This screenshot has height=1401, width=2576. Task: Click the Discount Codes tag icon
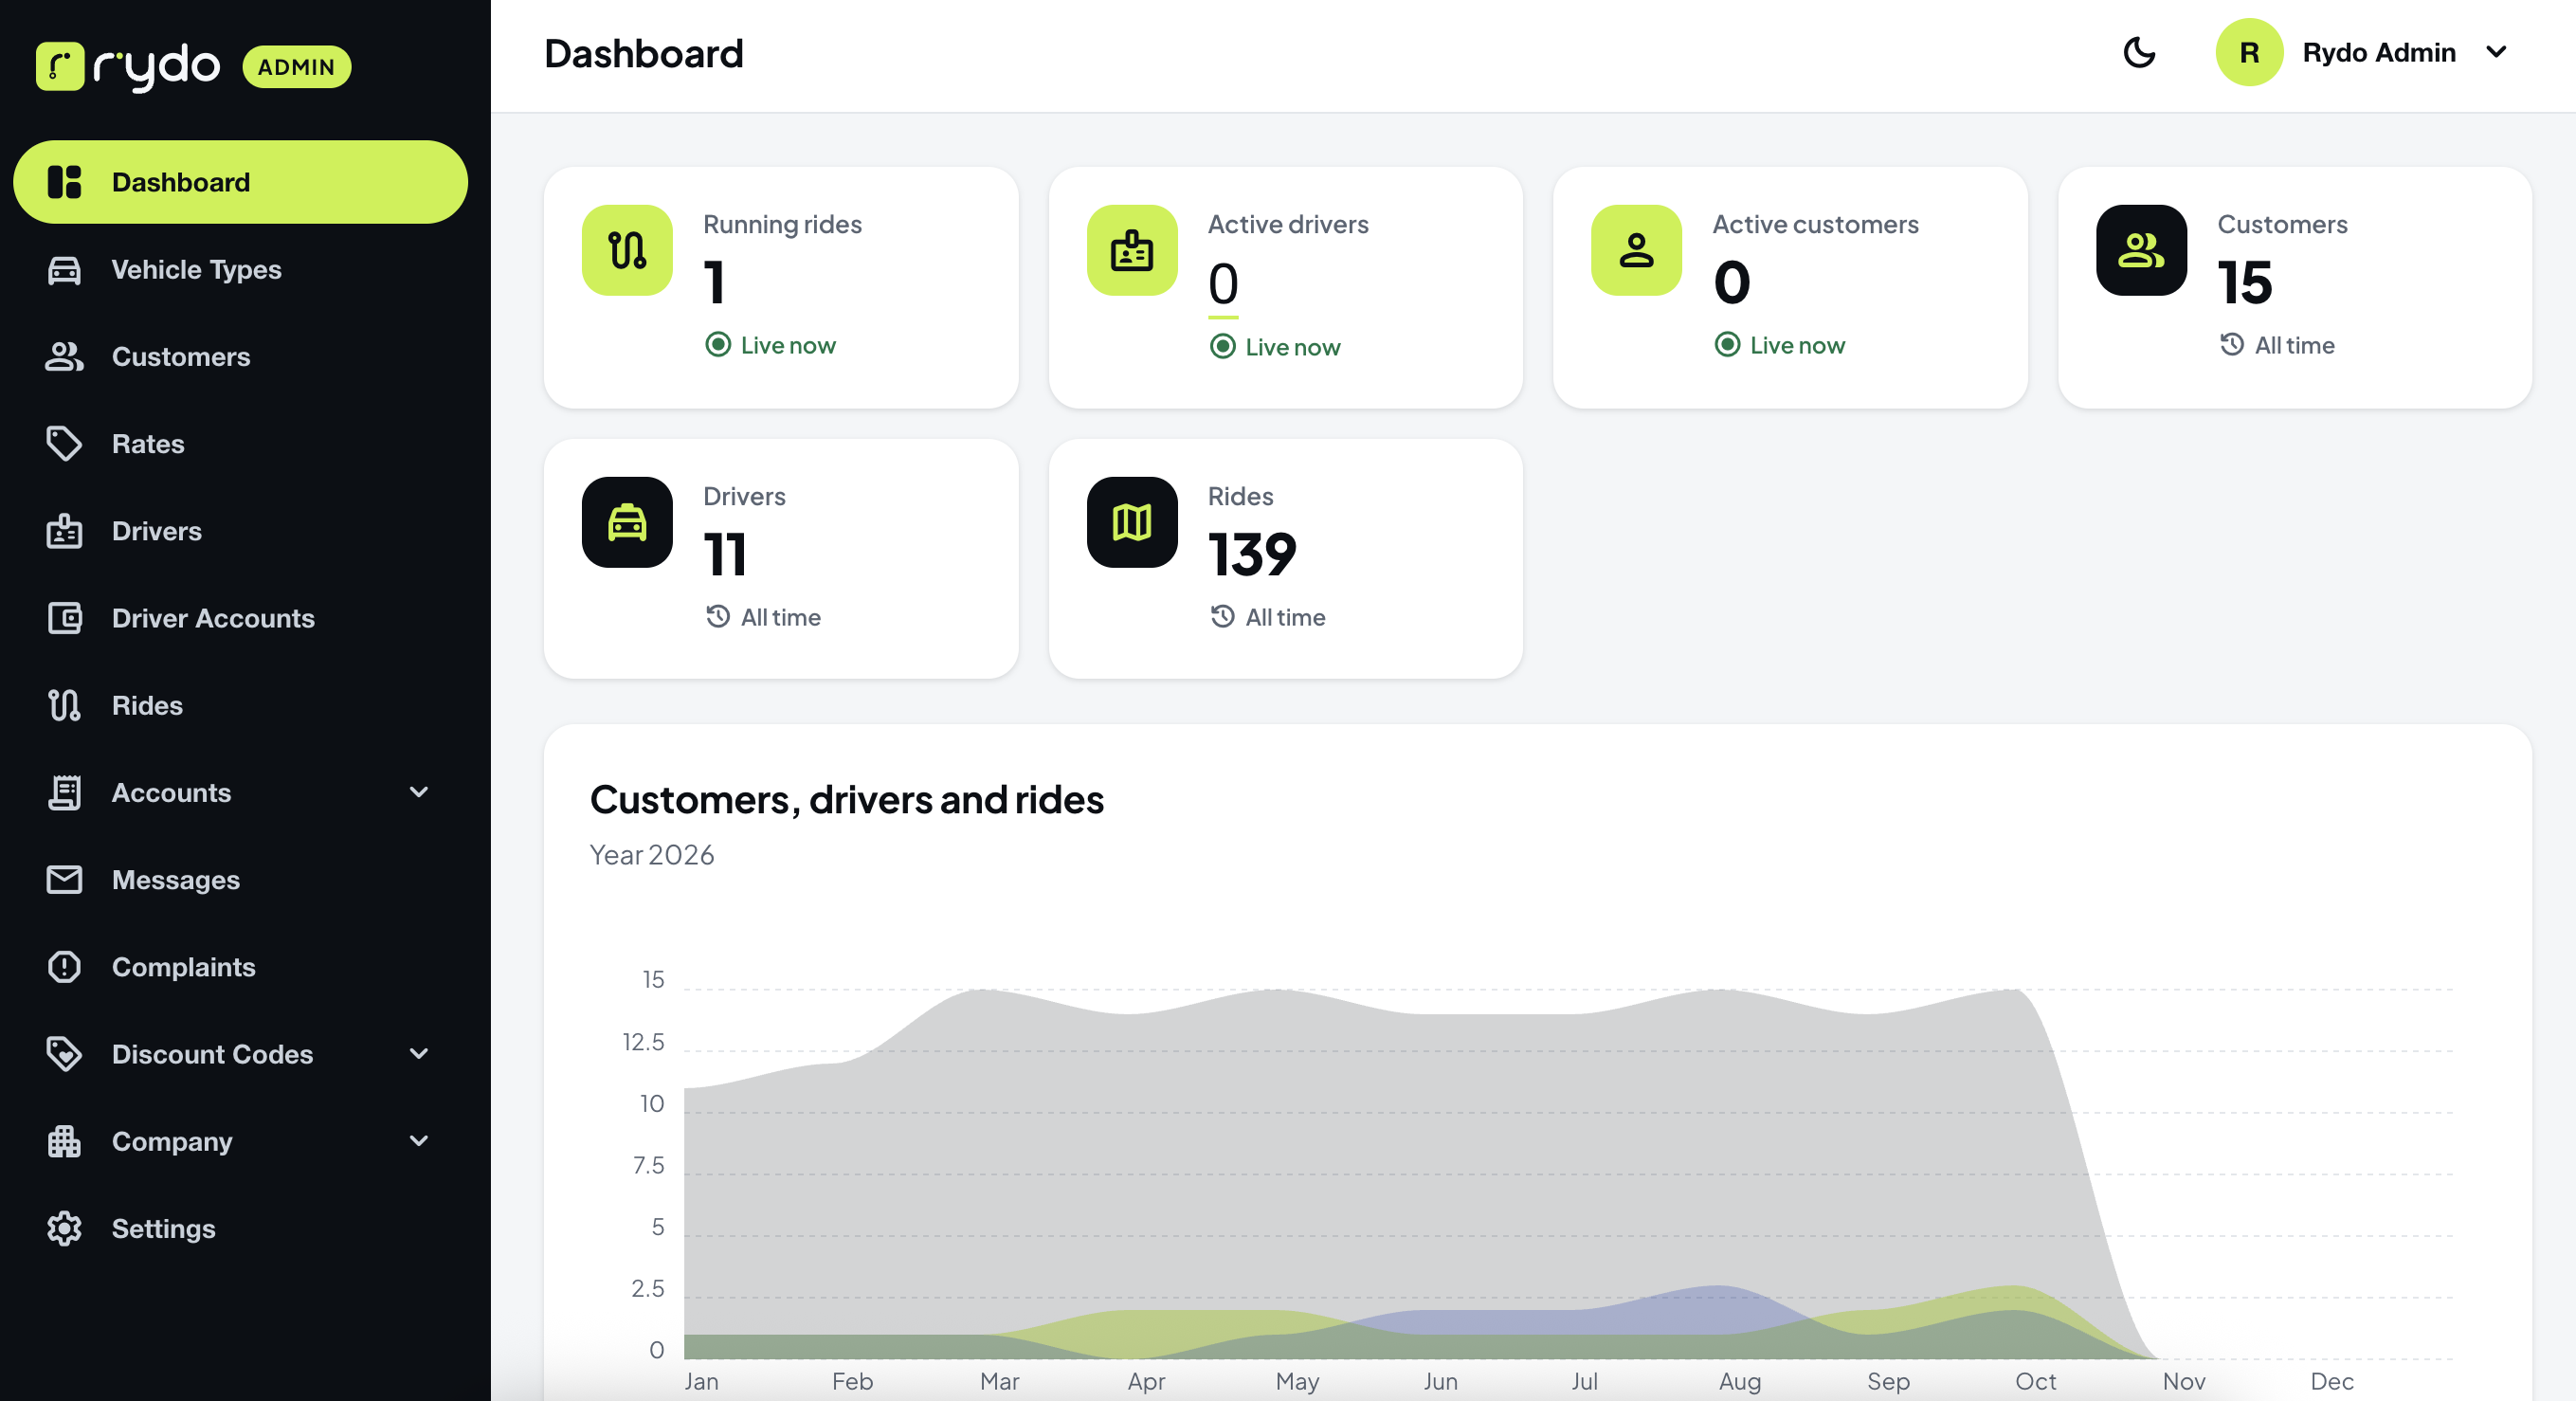tap(64, 1053)
